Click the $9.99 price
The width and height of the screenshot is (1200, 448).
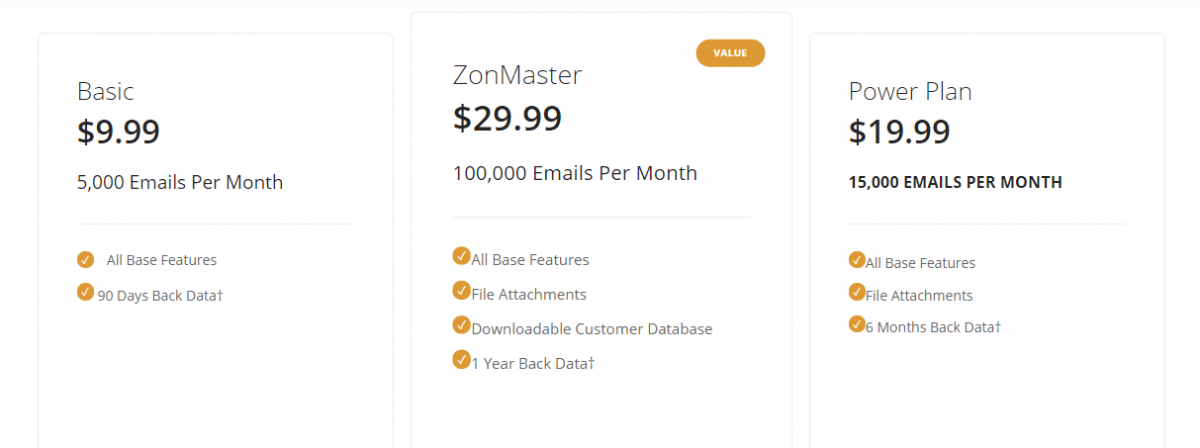pos(118,132)
